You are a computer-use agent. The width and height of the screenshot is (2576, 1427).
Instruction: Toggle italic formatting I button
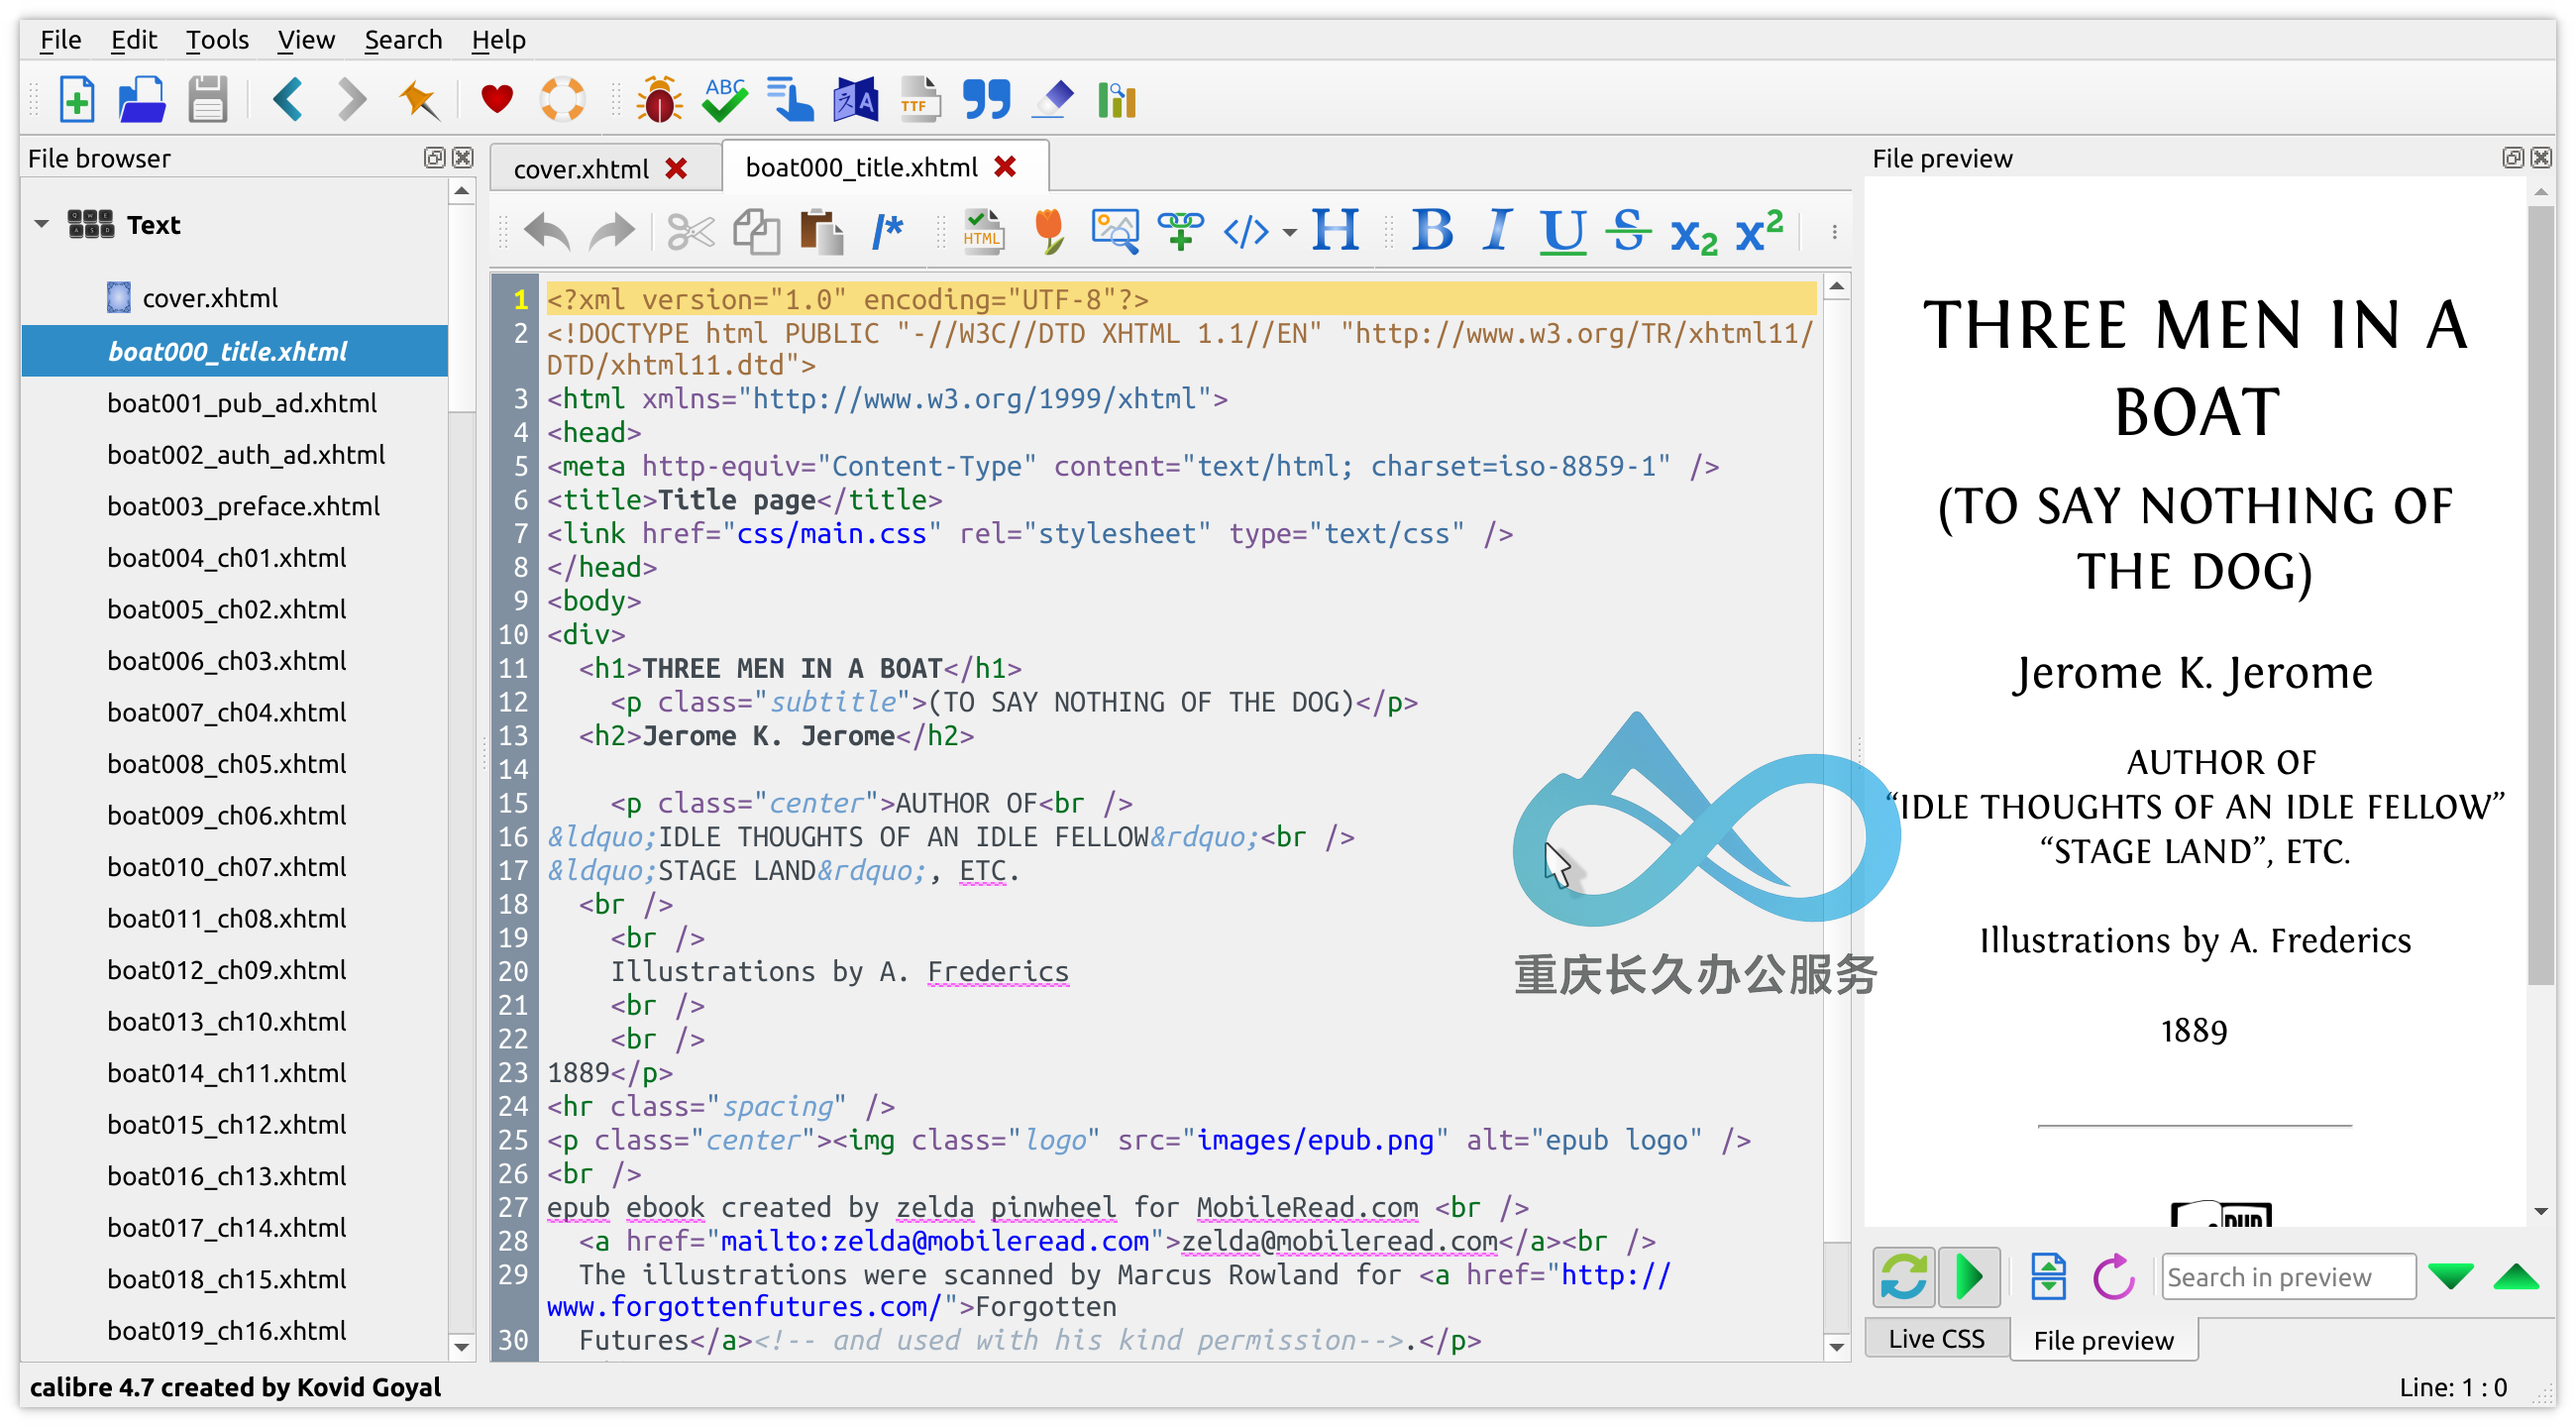[1497, 231]
